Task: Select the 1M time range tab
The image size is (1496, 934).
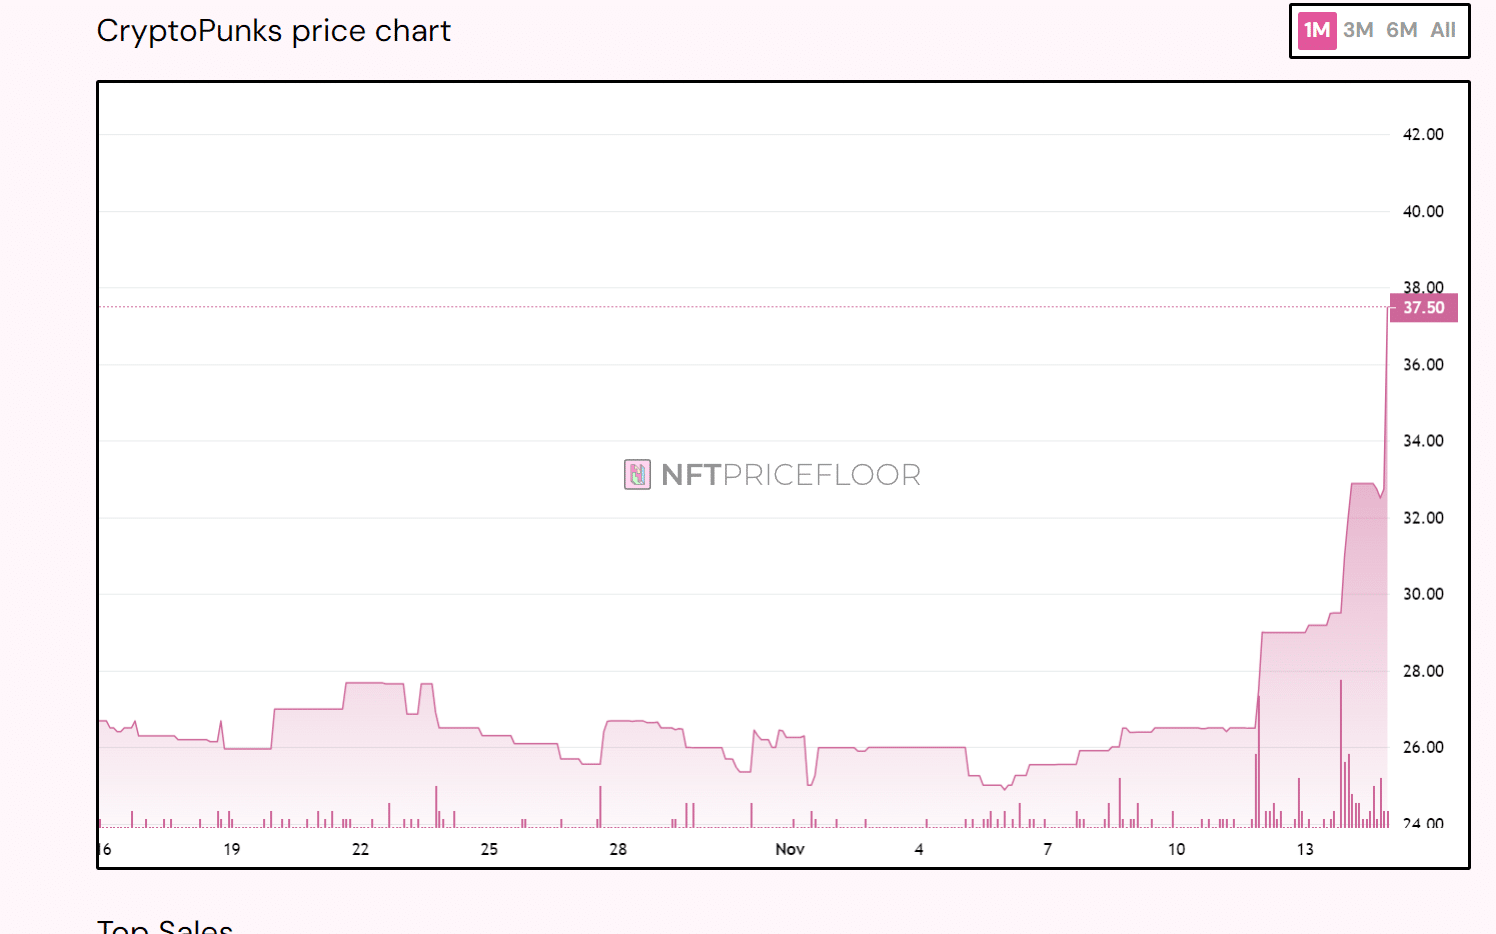Action: point(1317,30)
